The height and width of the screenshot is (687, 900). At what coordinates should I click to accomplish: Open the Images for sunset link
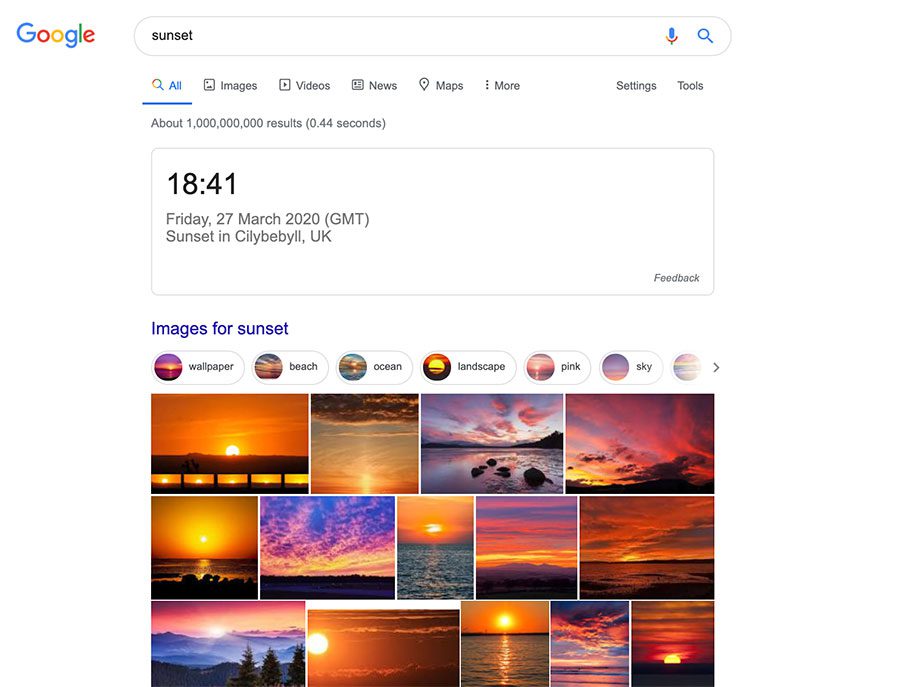click(220, 329)
